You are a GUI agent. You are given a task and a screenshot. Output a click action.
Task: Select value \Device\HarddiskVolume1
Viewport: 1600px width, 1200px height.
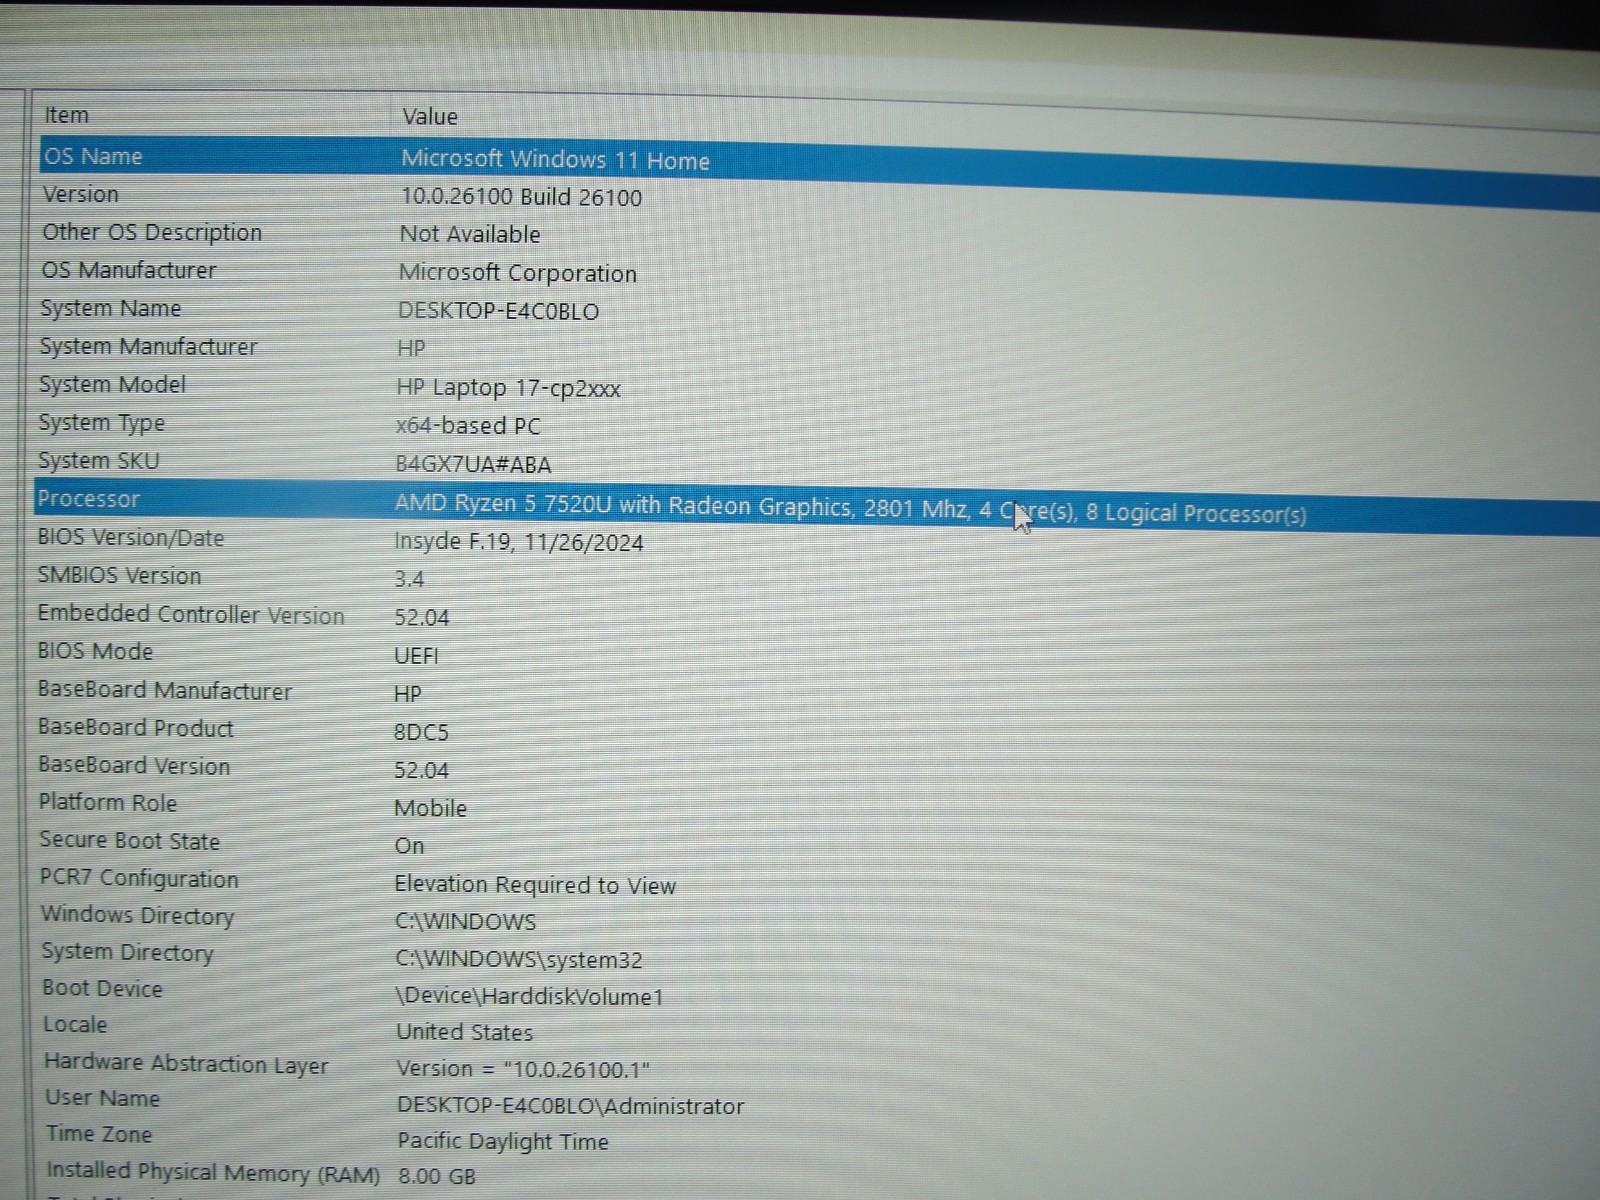(529, 996)
